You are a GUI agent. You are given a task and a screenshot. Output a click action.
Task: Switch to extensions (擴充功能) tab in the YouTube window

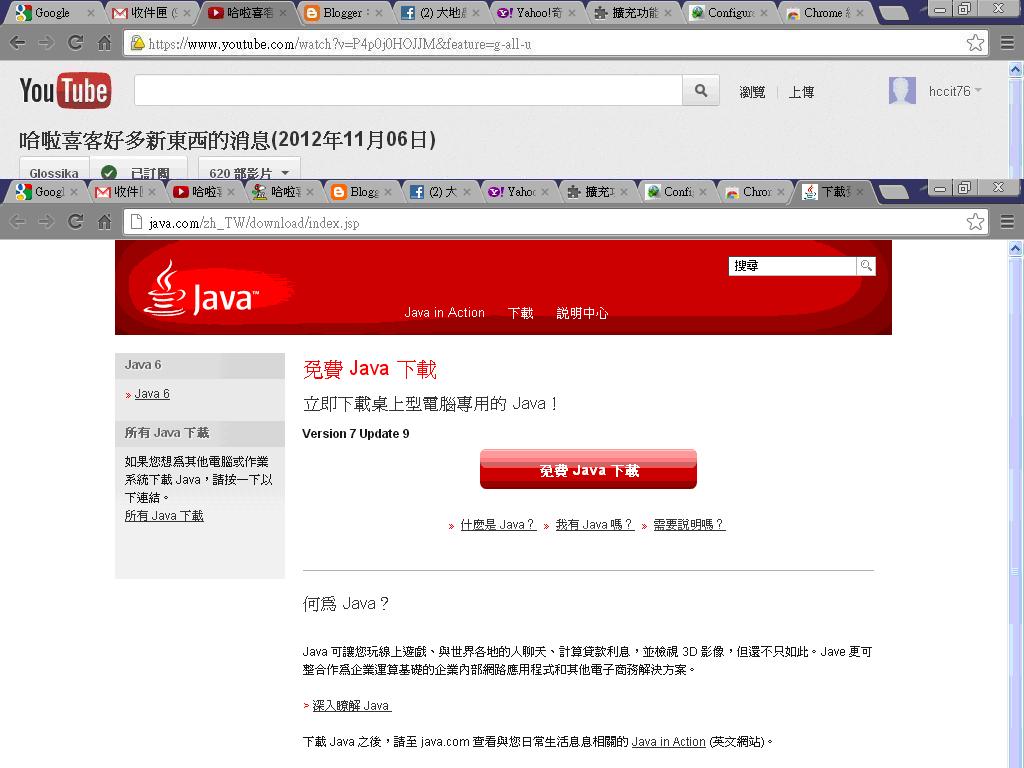[x=630, y=12]
